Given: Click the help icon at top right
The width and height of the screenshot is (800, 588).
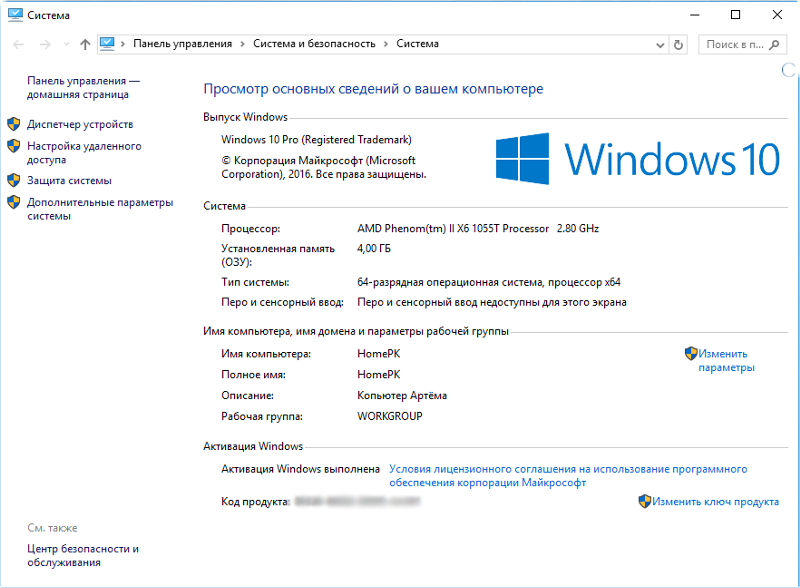Looking at the screenshot, I should [789, 70].
